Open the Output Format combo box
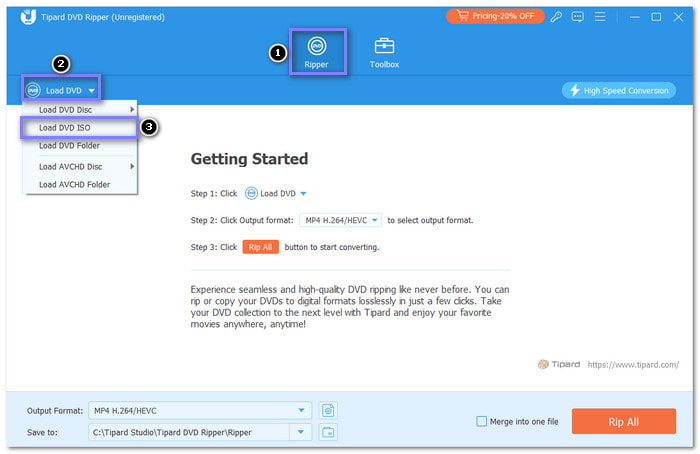This screenshot has height=454, width=700. click(x=200, y=410)
